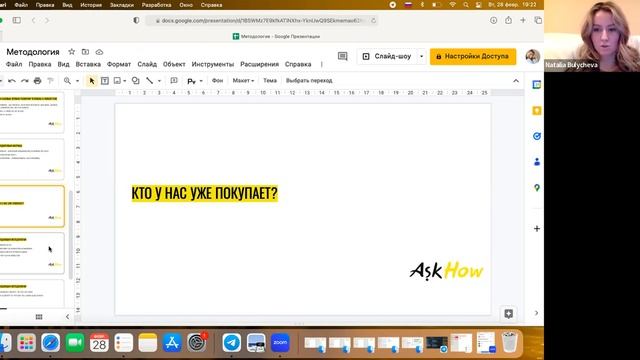Open the Правка menu in Slides

point(40,64)
